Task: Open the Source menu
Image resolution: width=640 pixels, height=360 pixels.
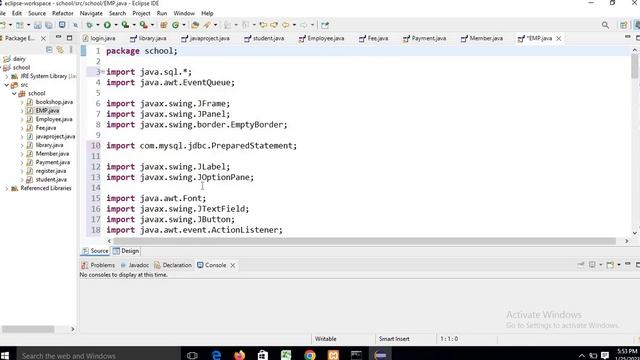Action: coord(37,13)
